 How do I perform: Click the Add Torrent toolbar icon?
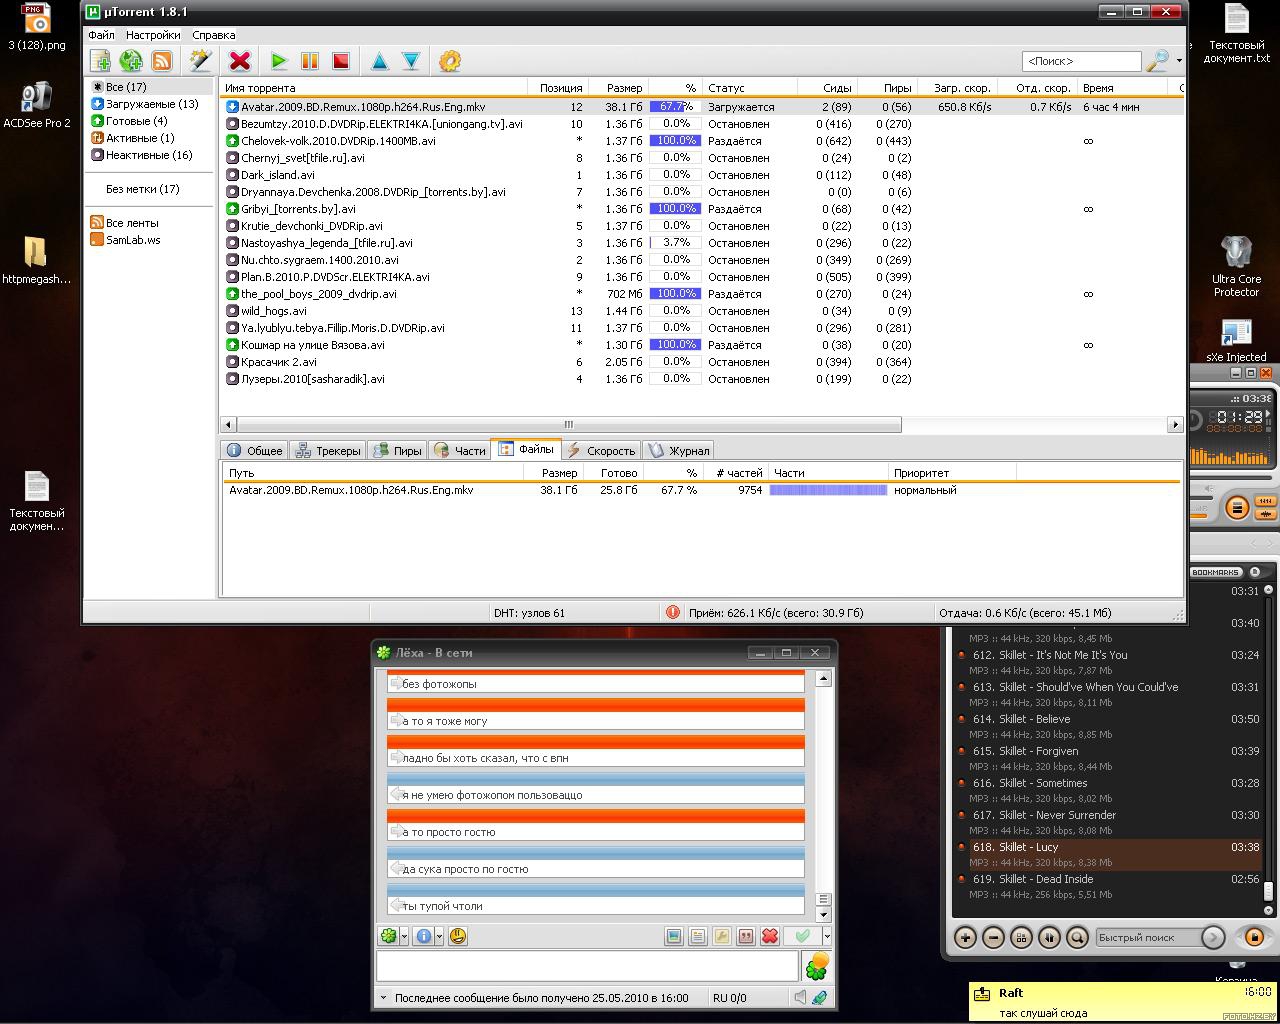[x=100, y=61]
